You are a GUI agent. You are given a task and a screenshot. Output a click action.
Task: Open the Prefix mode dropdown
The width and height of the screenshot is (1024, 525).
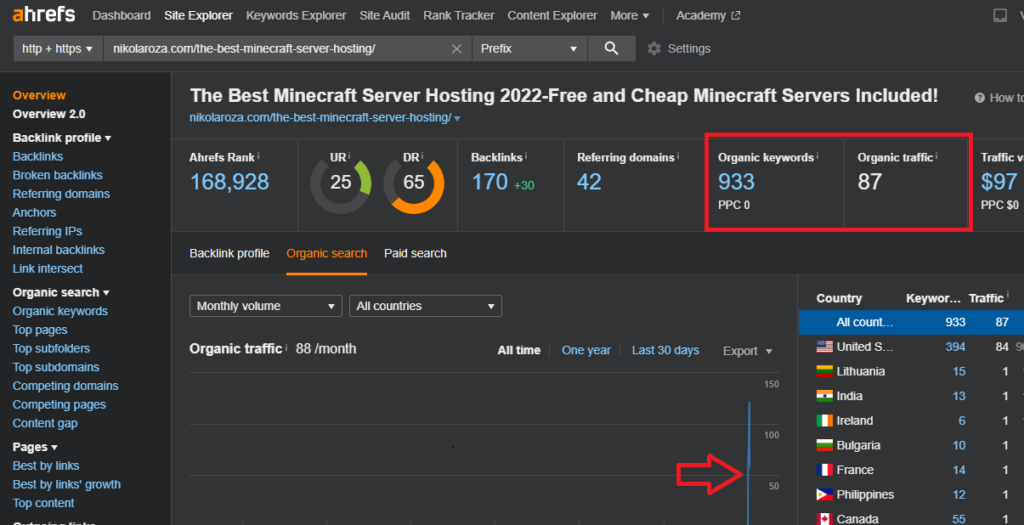click(x=529, y=49)
